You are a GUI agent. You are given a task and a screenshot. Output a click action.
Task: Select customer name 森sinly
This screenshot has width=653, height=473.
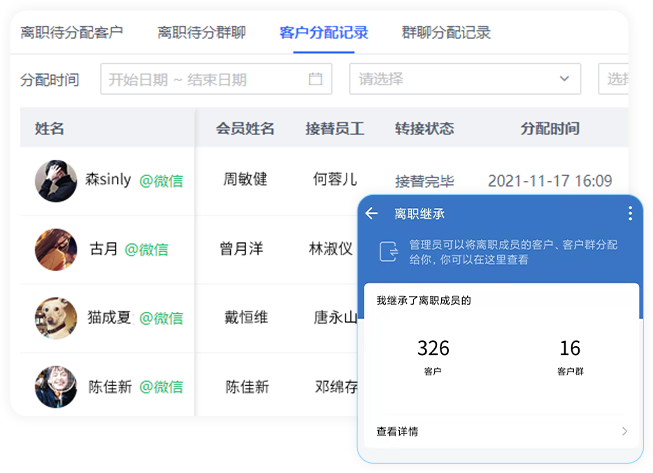click(108, 179)
